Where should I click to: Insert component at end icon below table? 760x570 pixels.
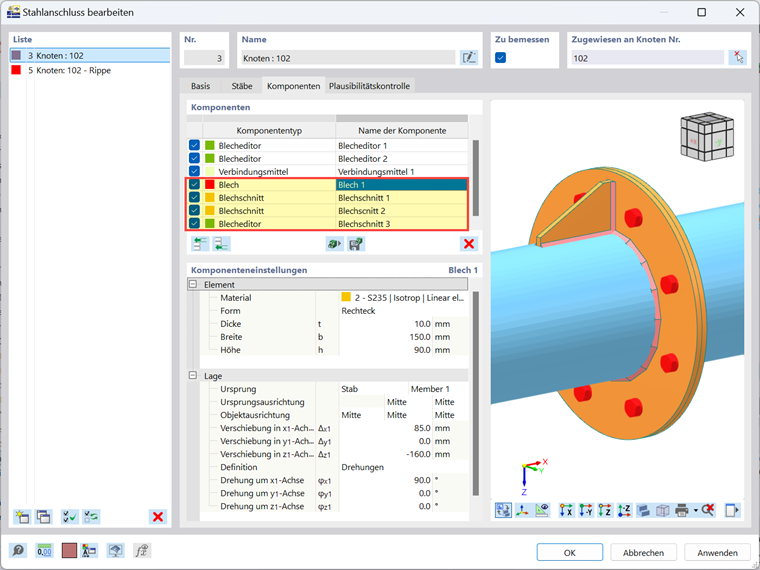point(222,243)
